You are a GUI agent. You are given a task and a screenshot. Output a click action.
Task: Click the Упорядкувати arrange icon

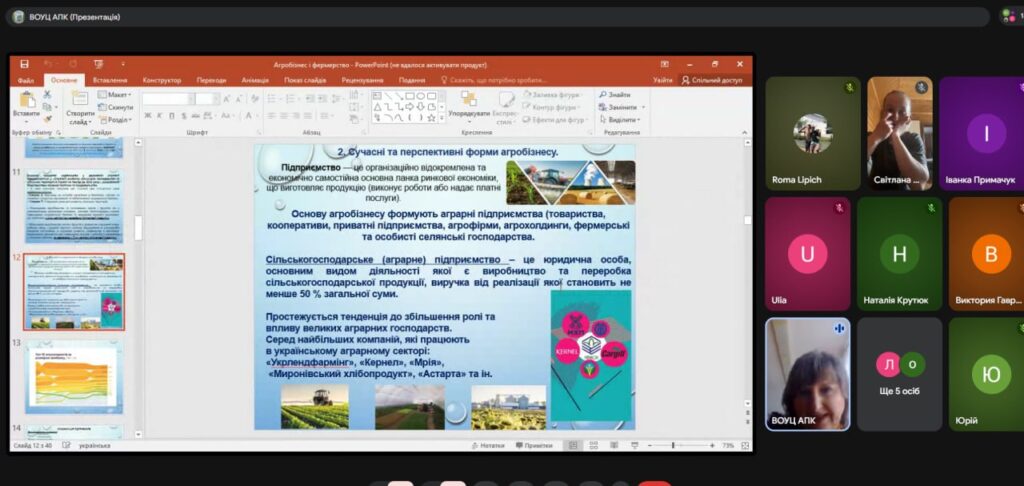(x=469, y=99)
